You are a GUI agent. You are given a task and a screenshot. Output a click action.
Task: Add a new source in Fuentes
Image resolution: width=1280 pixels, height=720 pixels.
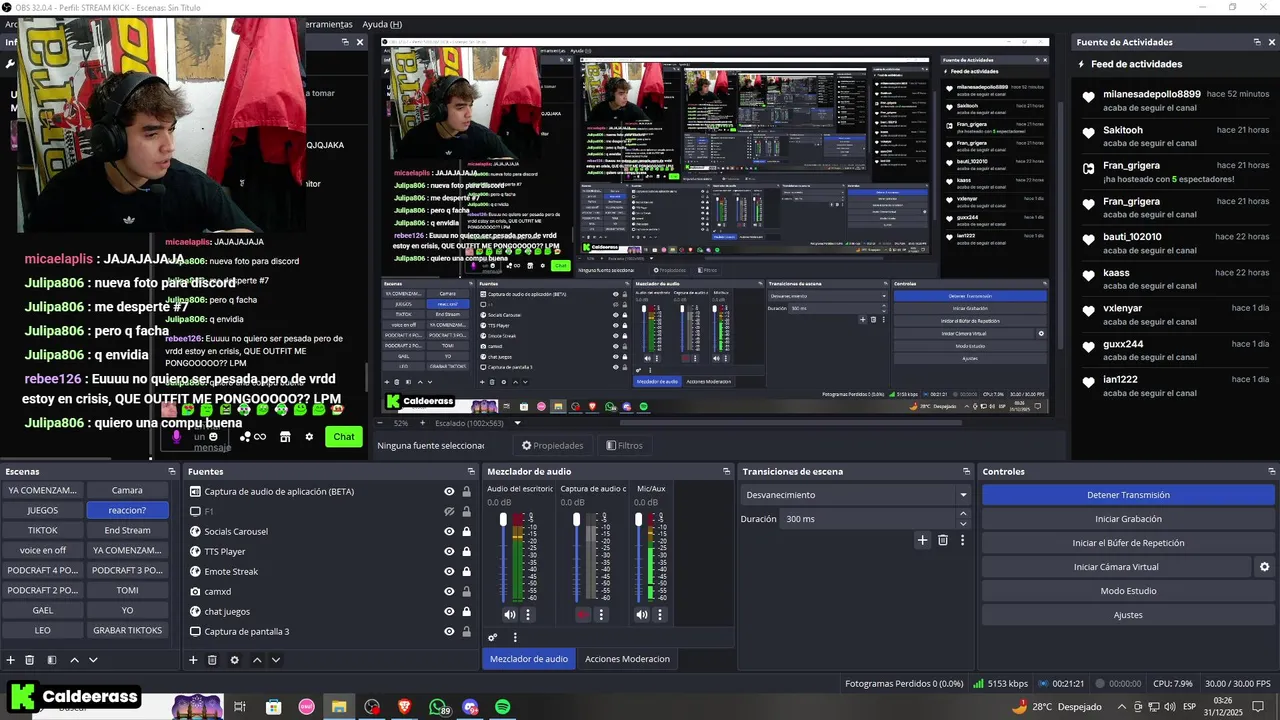(x=193, y=660)
